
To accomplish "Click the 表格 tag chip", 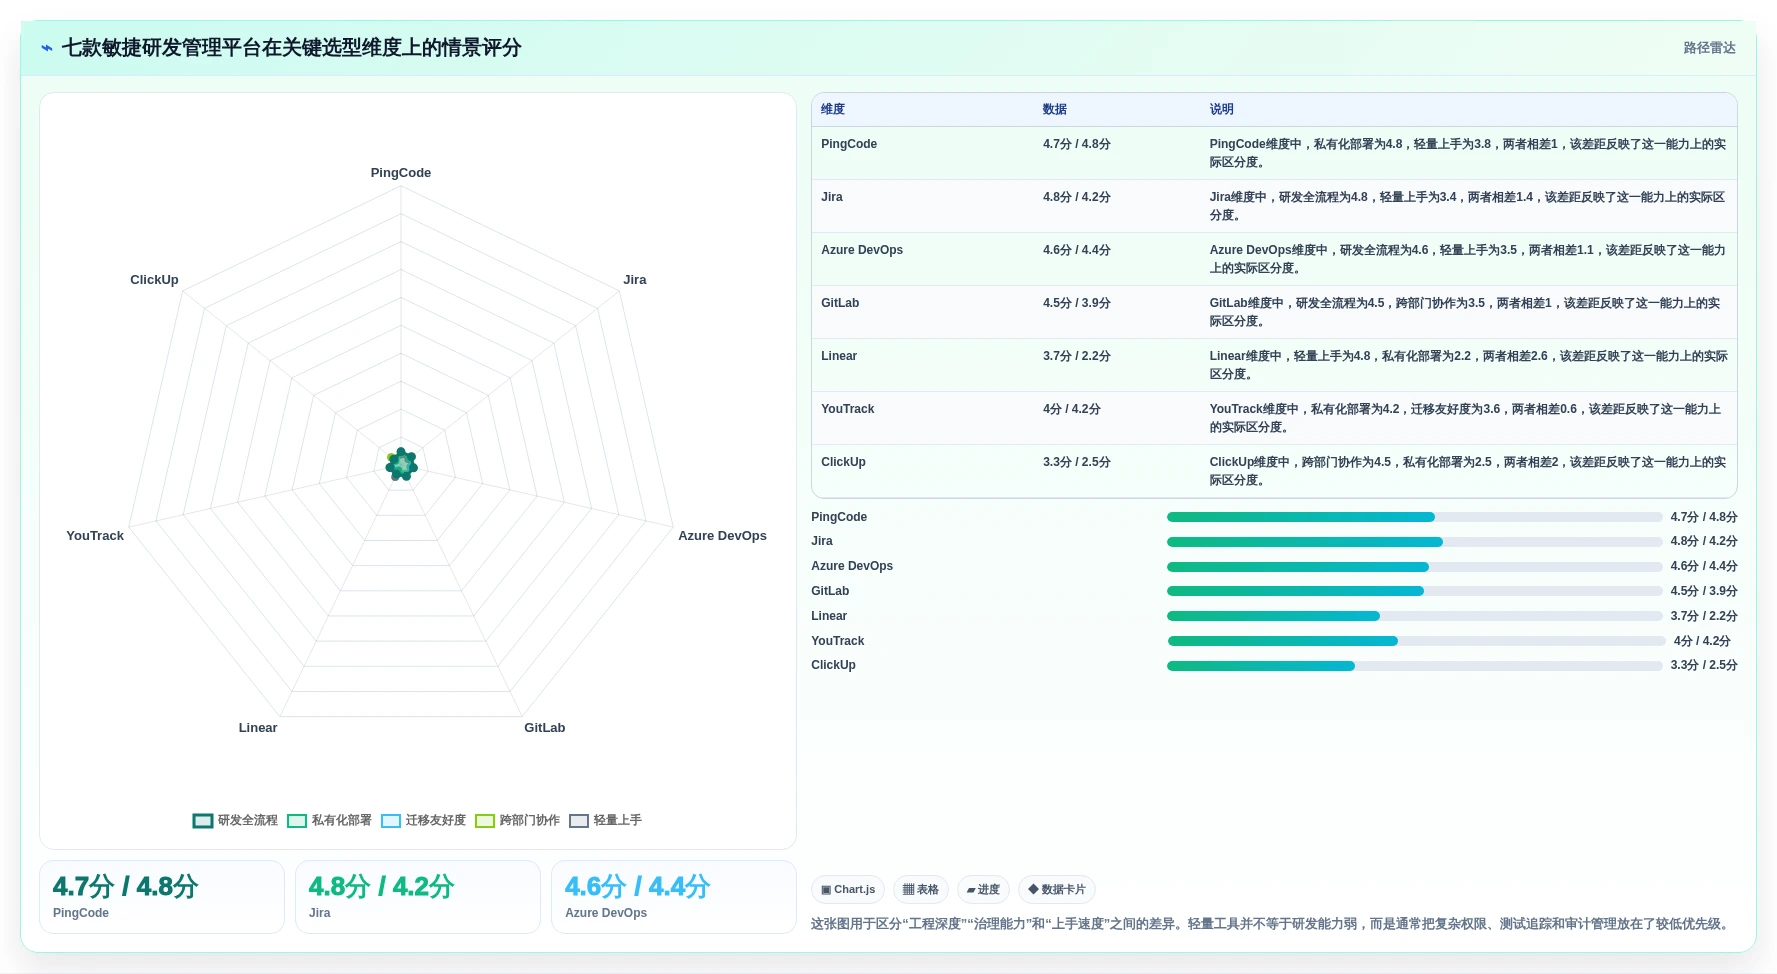I will (x=921, y=889).
